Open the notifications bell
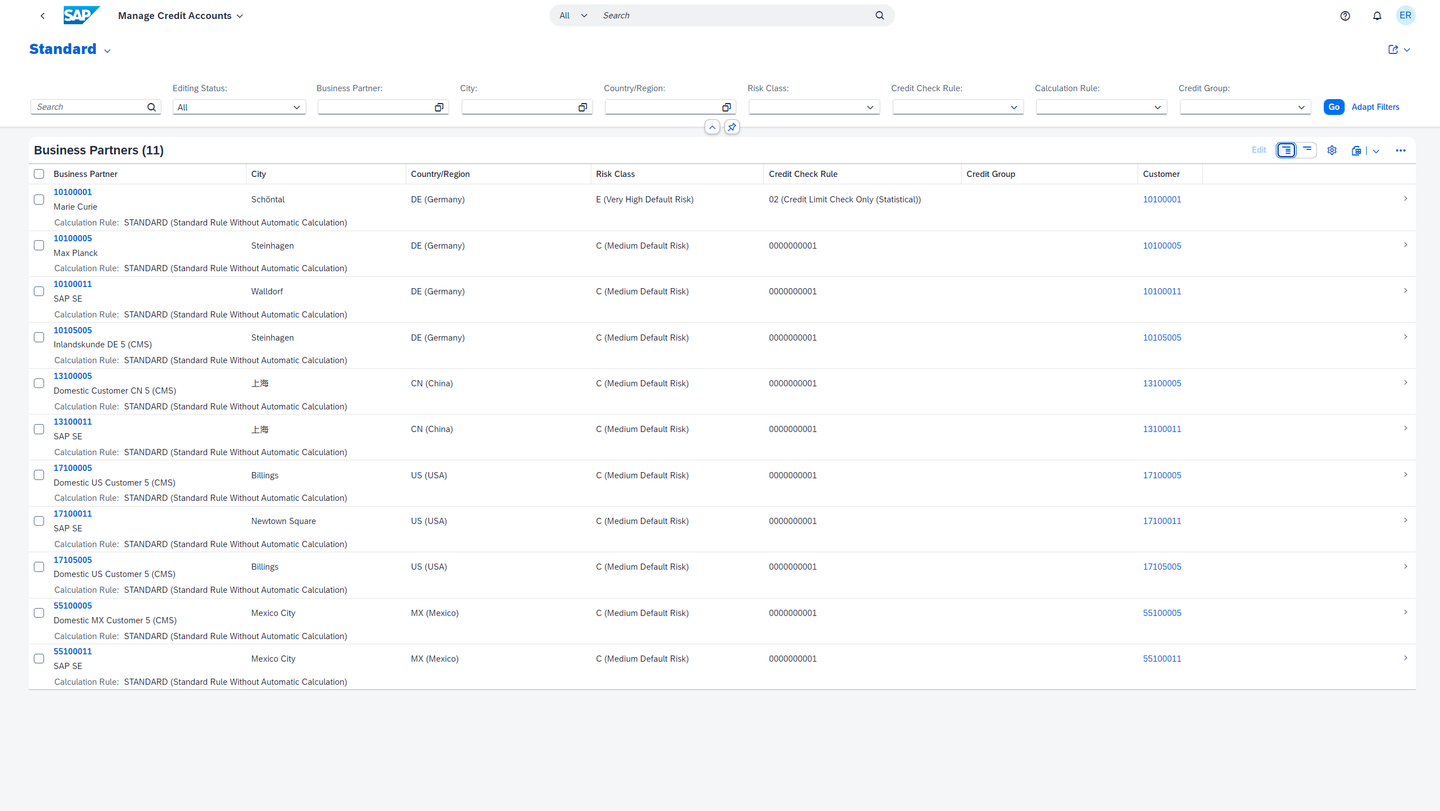 coord(1377,16)
